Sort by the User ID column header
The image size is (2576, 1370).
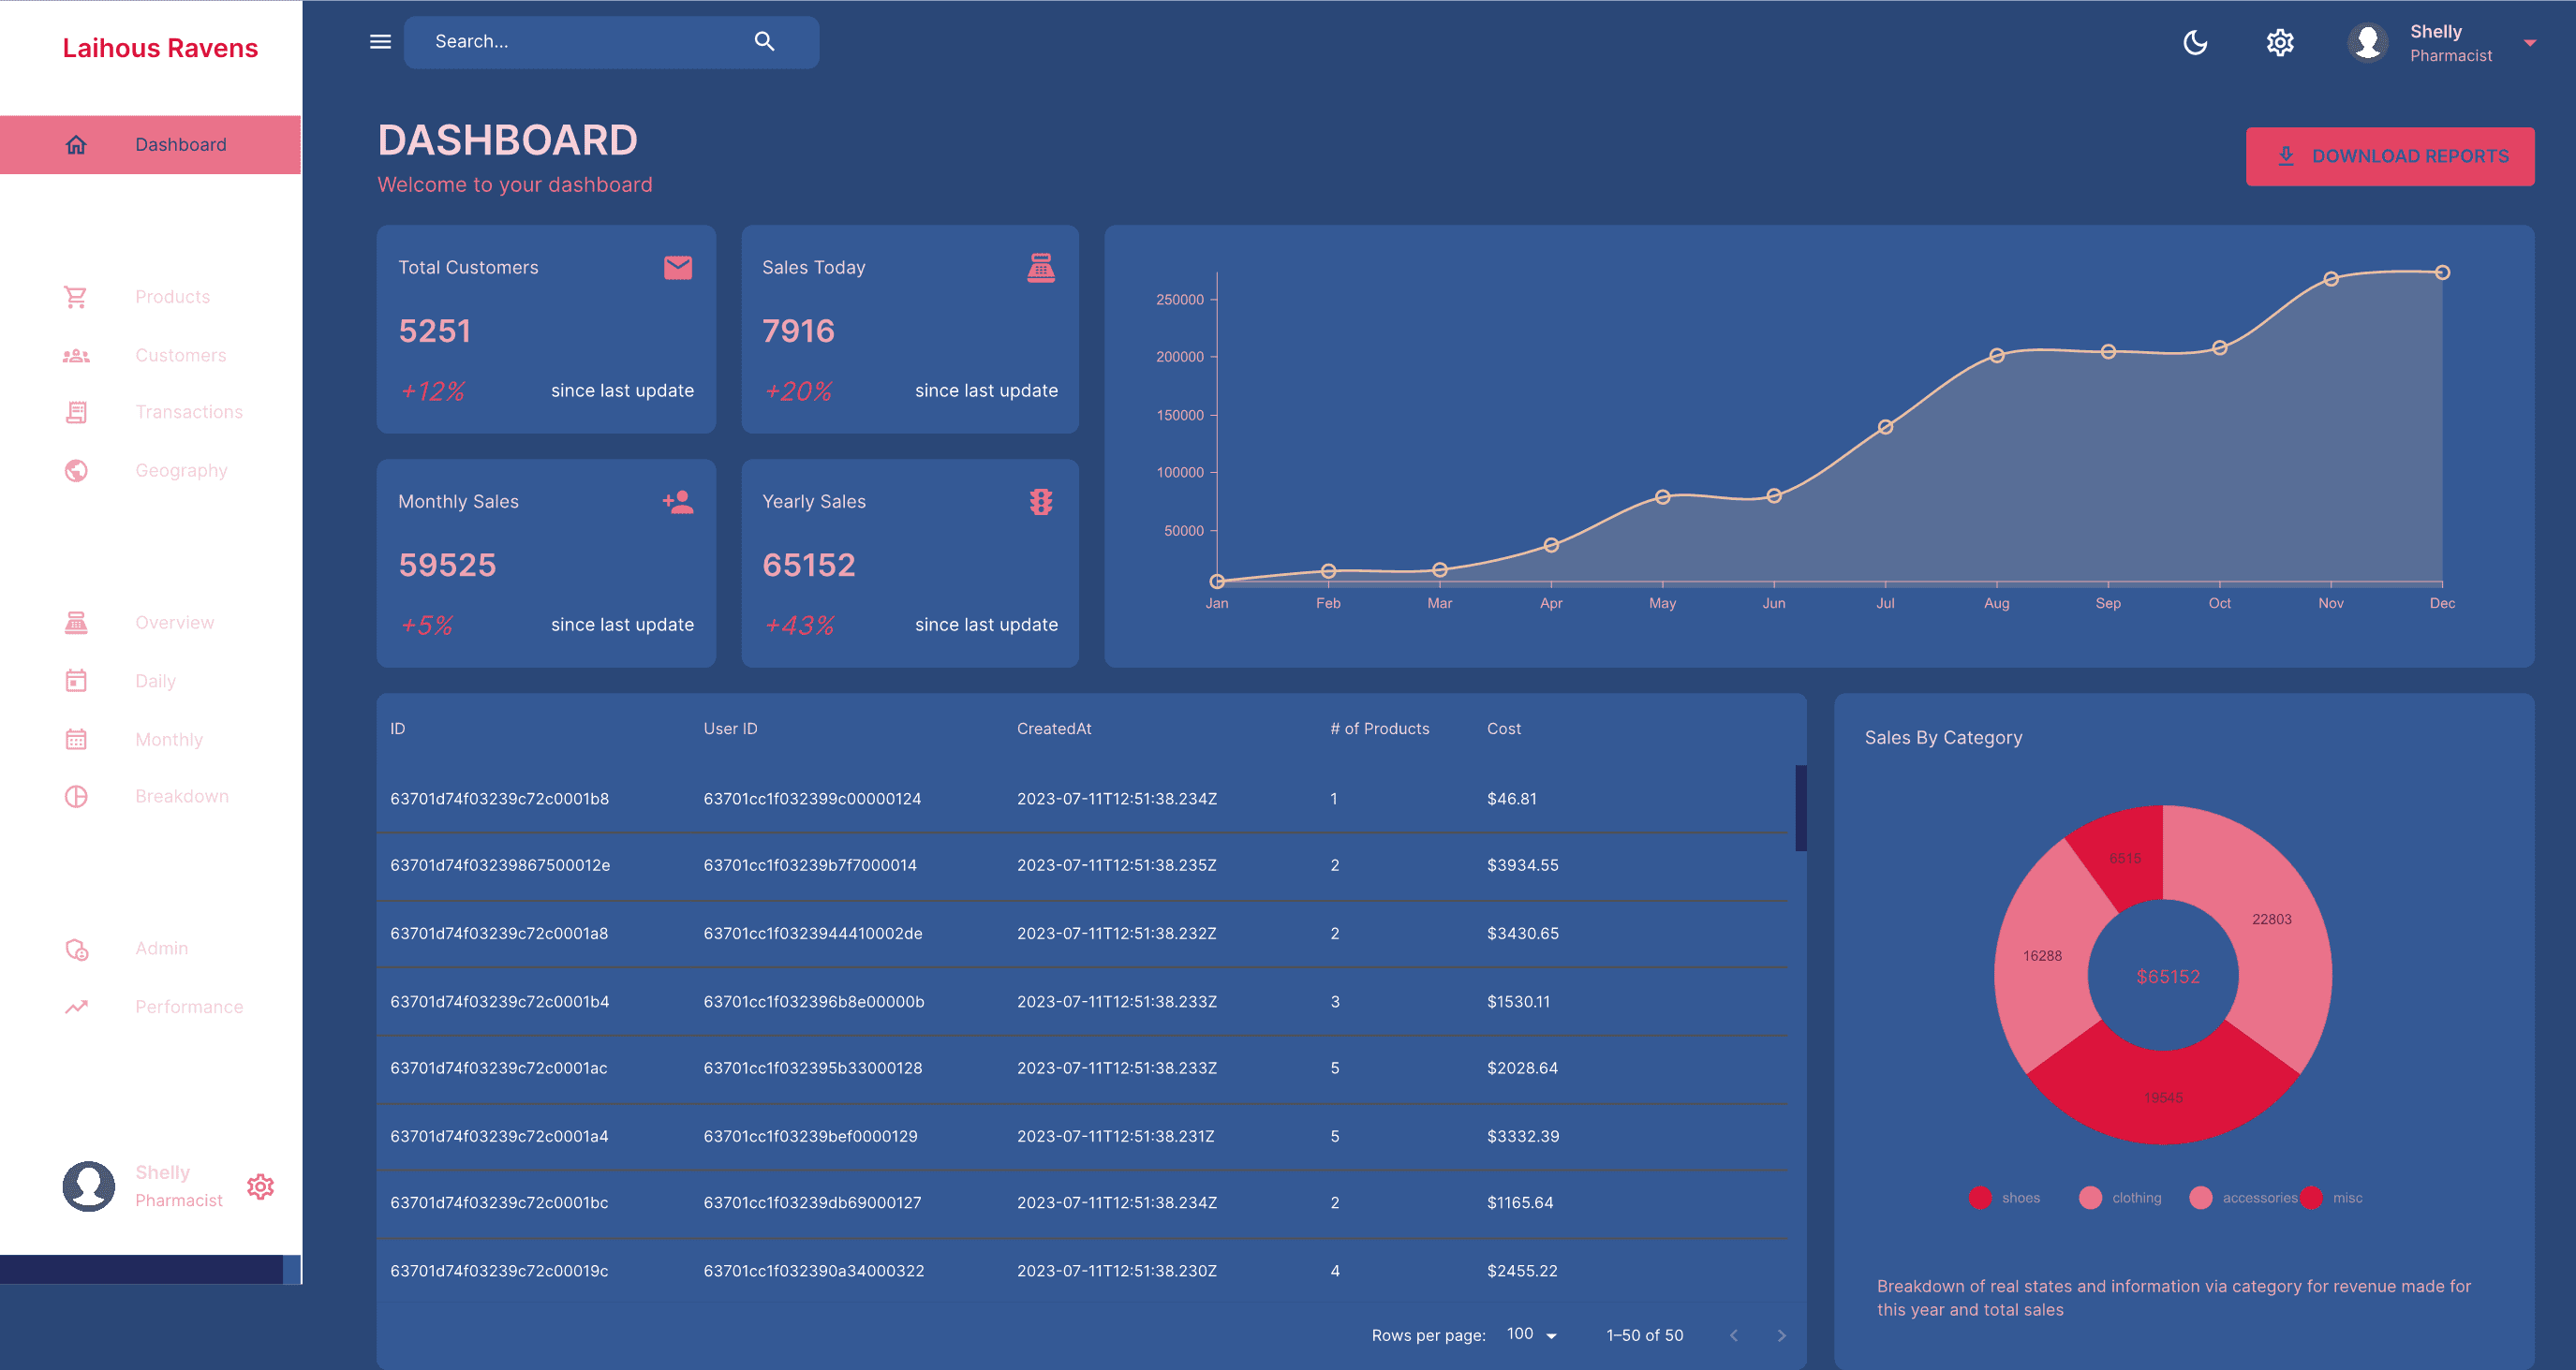730,729
